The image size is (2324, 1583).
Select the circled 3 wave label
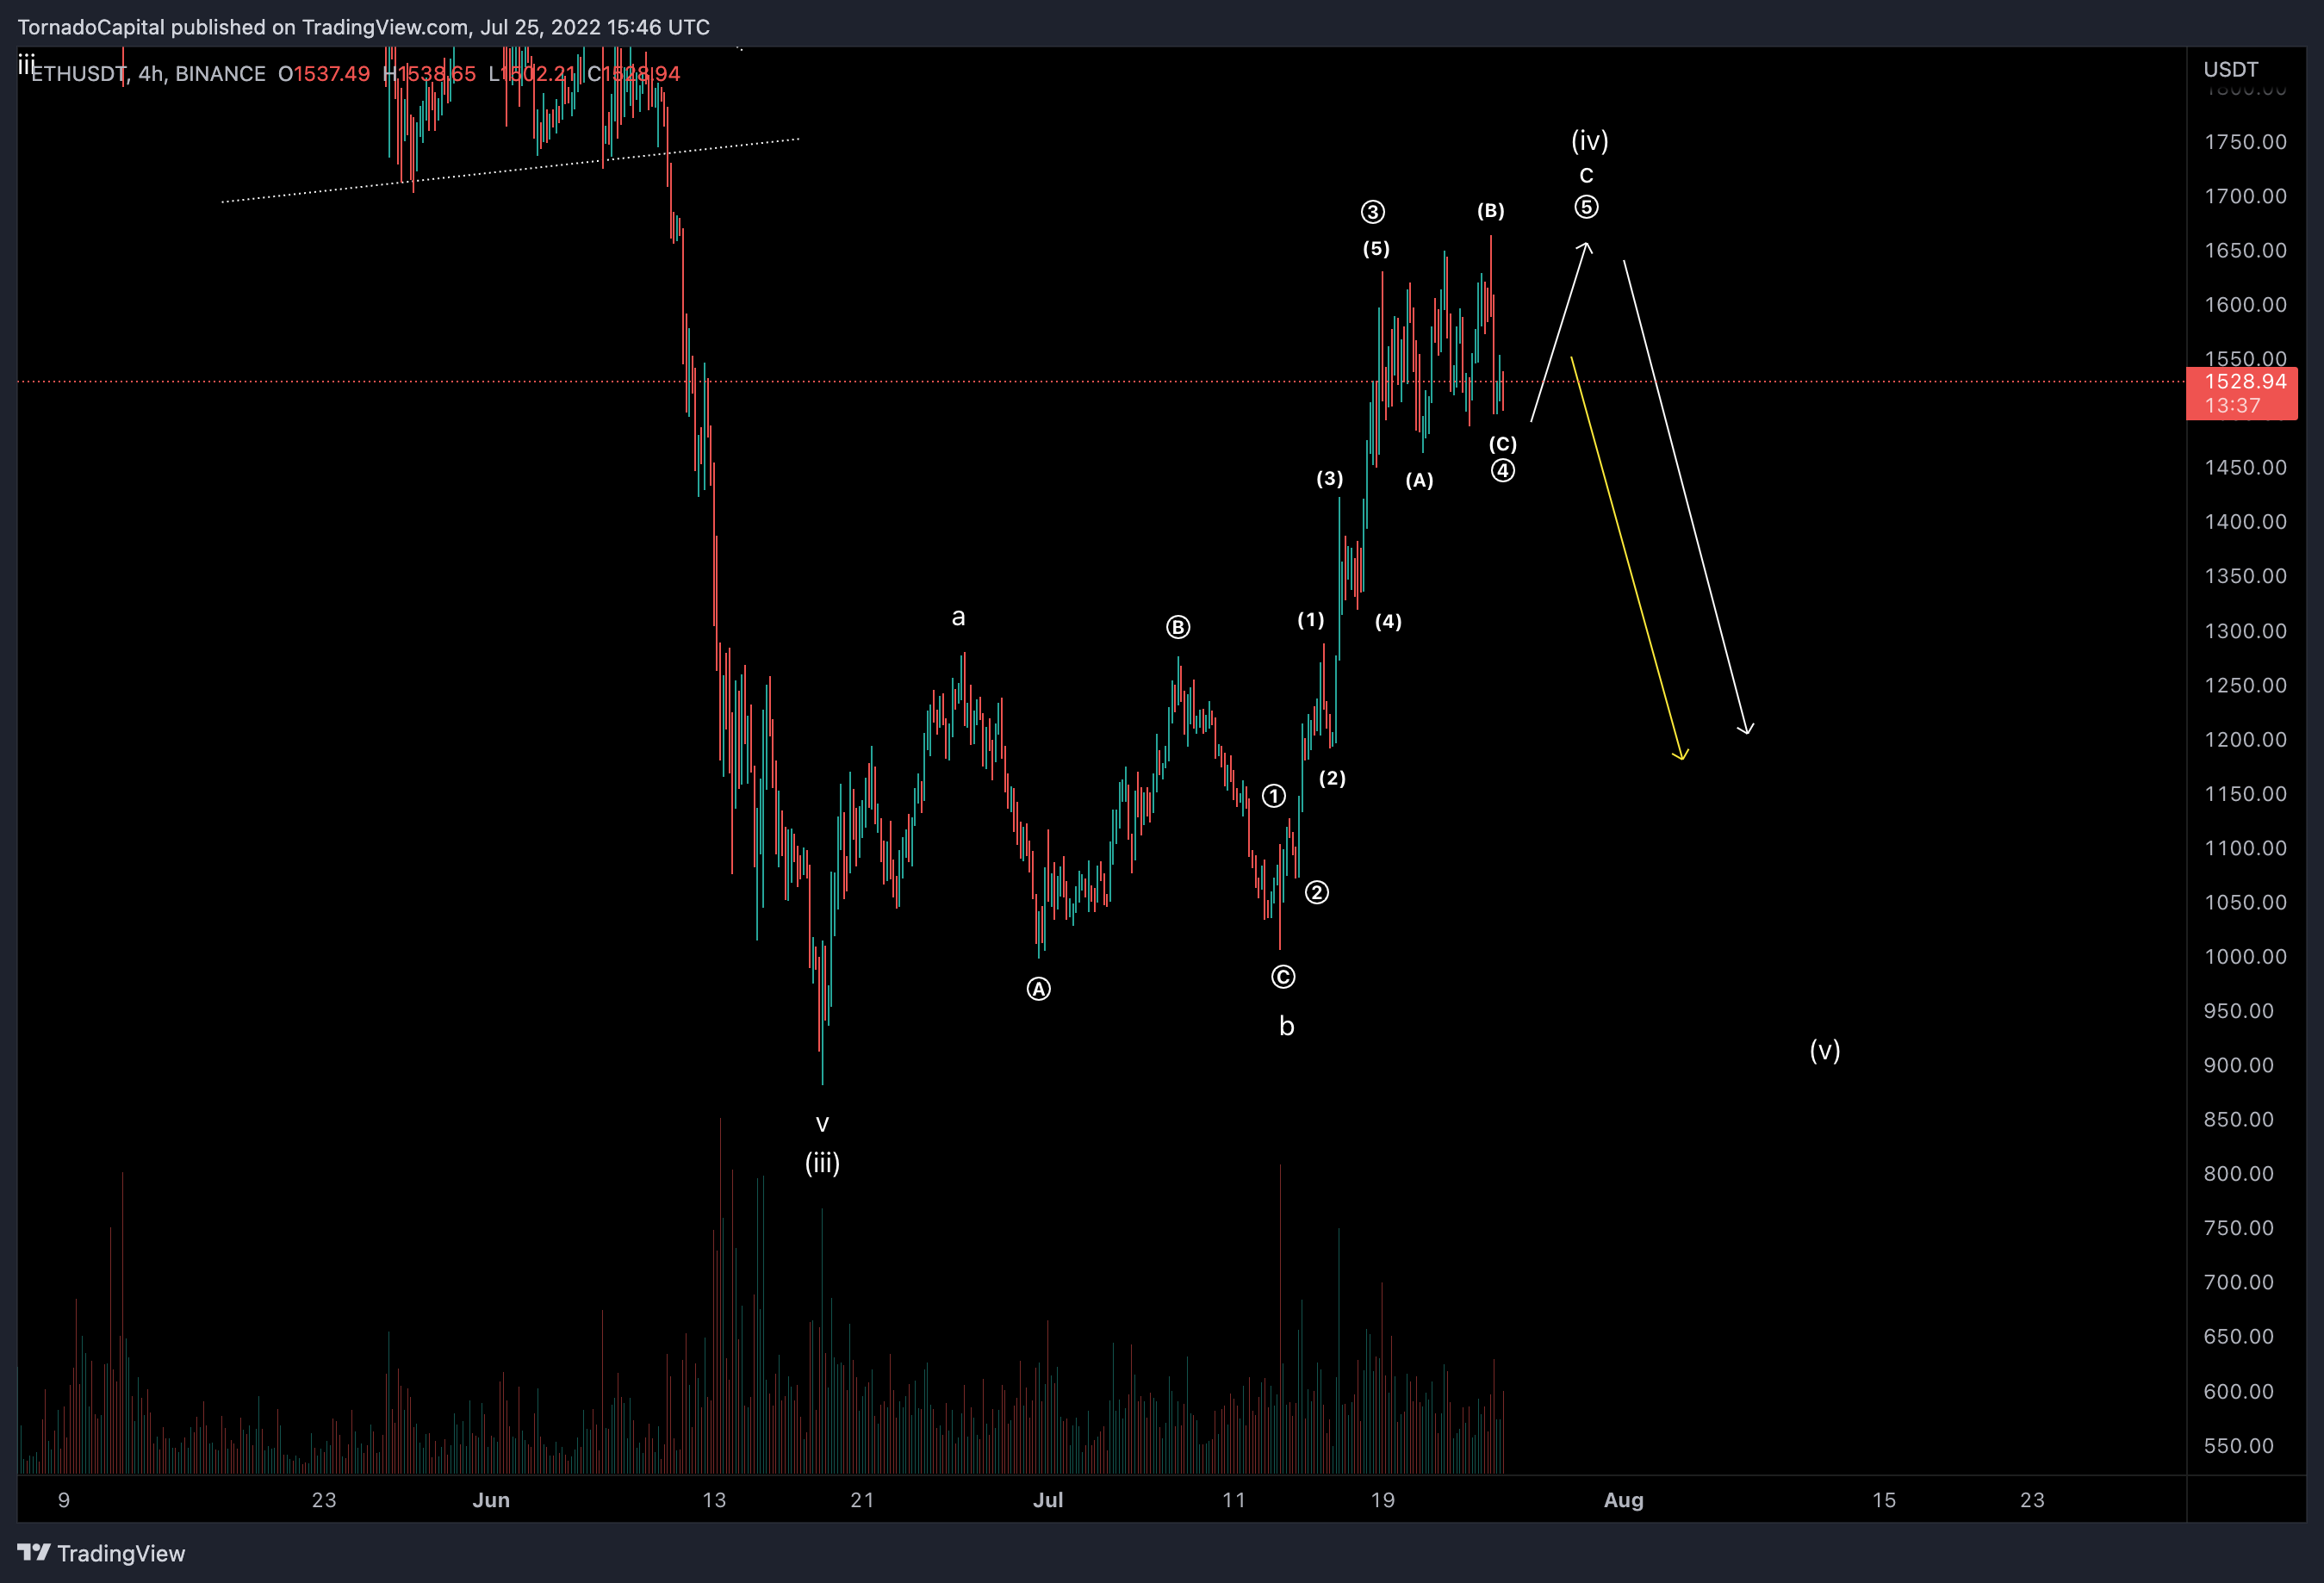point(1372,212)
